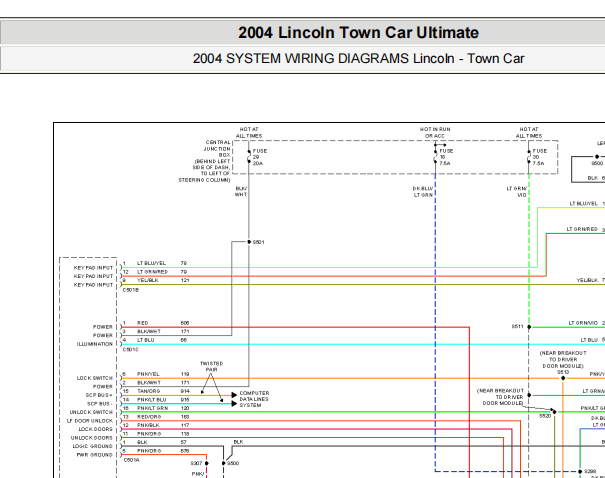This screenshot has height=478, width=605.
Task: Click the 'PNK/LT BLU' wire label at pin 14
Action: (152, 400)
